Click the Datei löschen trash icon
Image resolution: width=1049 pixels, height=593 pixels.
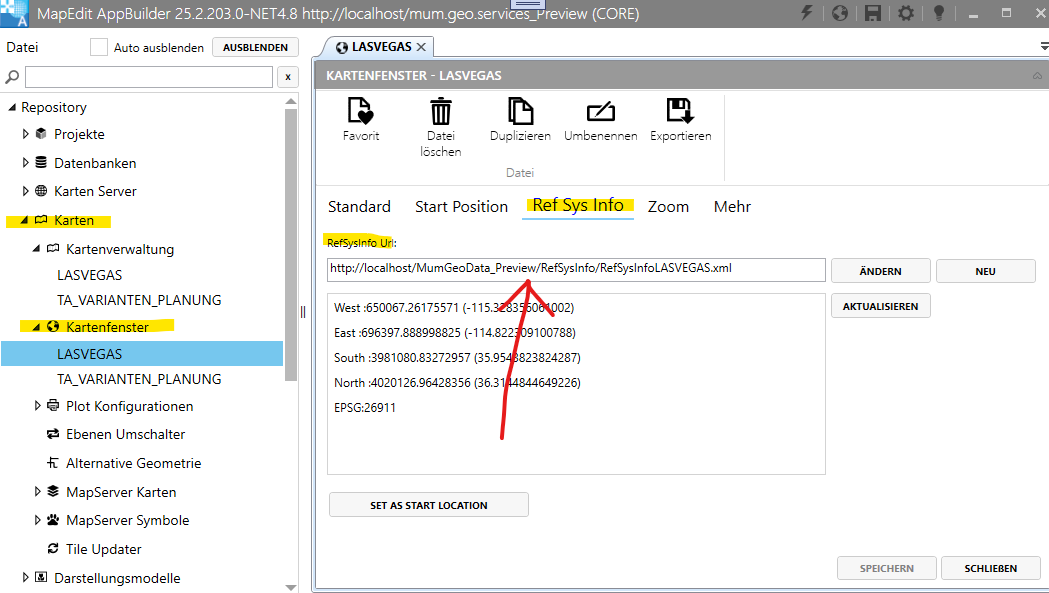441,111
